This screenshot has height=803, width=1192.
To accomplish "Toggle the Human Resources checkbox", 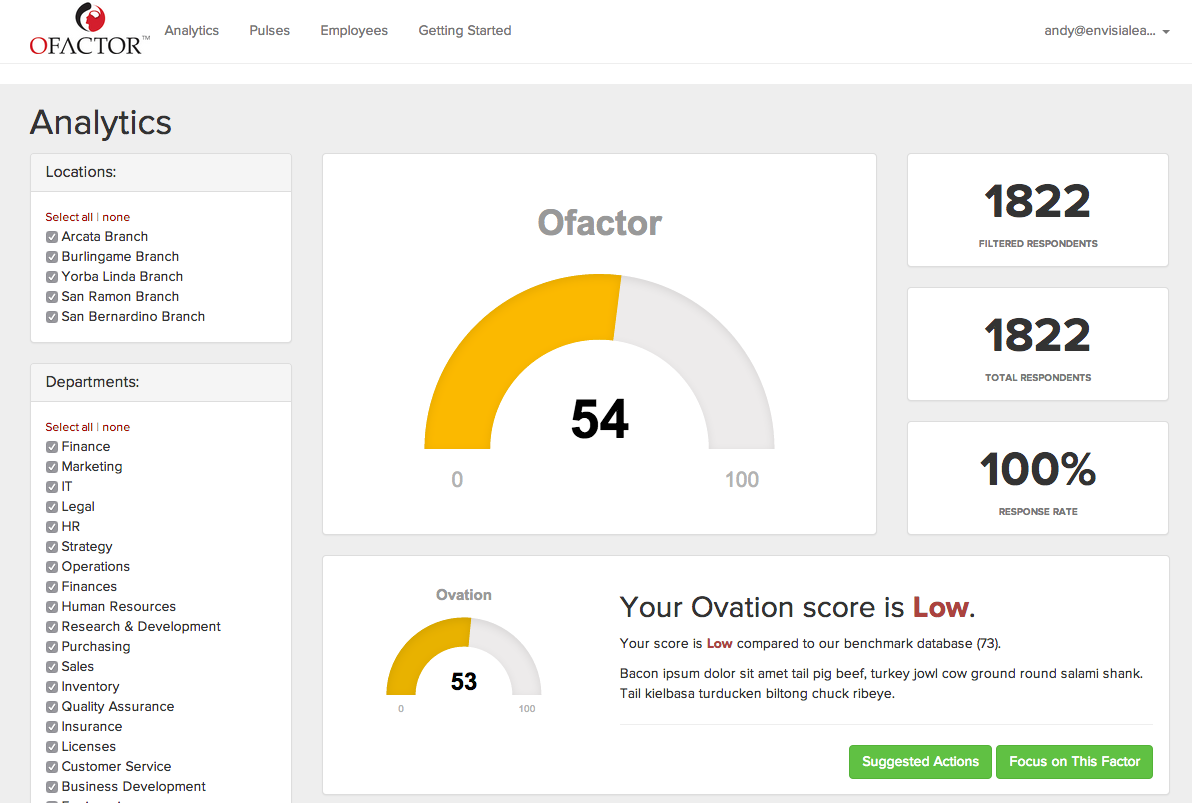I will pos(52,607).
